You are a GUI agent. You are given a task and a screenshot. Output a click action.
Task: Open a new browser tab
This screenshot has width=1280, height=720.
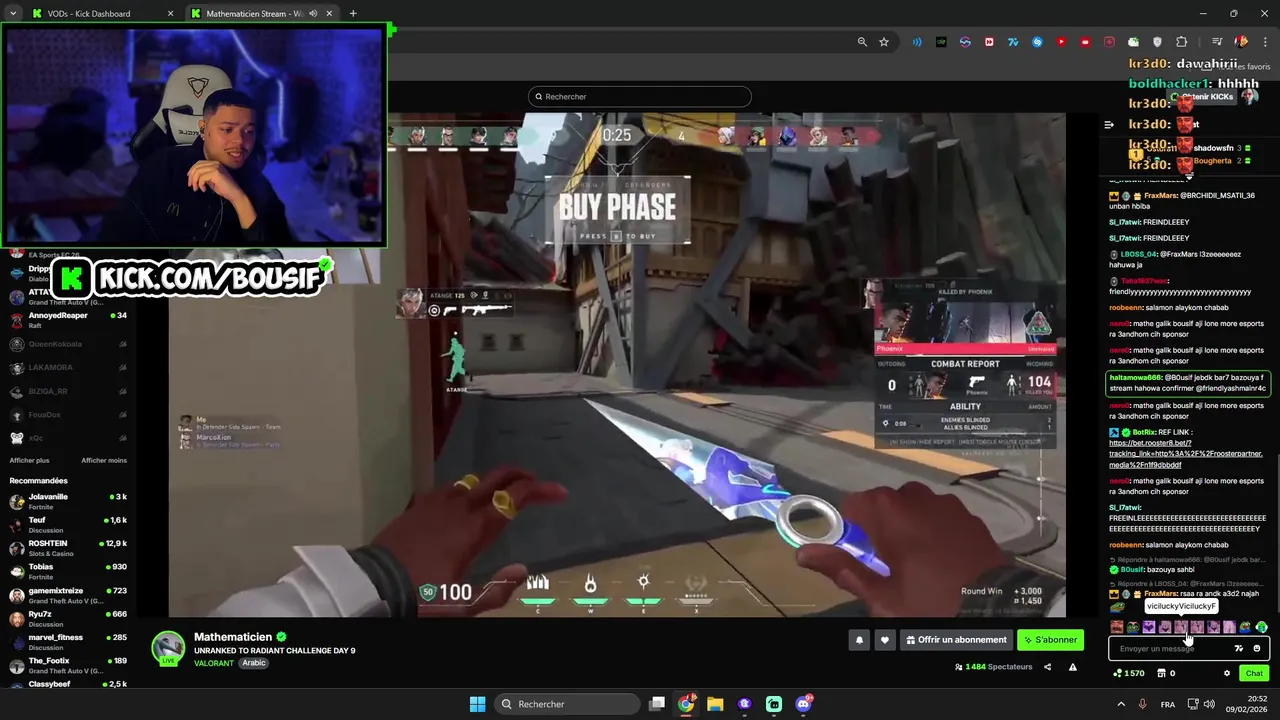353,14
